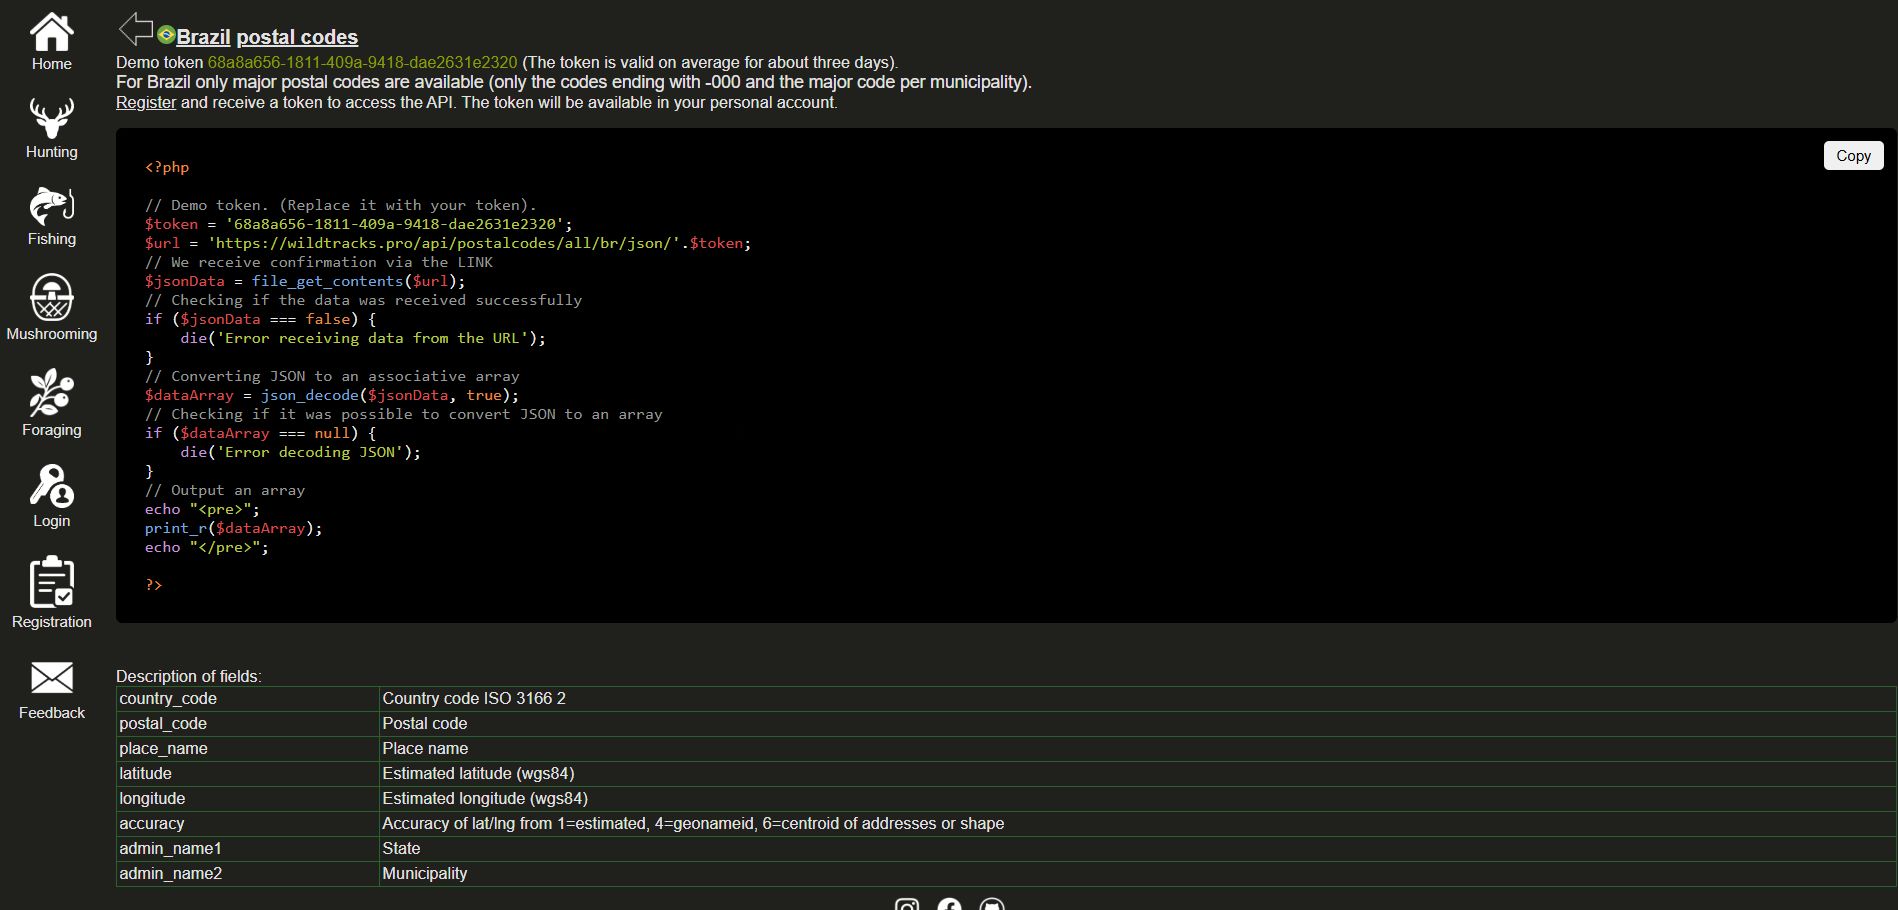Follow the Register link
This screenshot has width=1898, height=910.
pos(146,103)
